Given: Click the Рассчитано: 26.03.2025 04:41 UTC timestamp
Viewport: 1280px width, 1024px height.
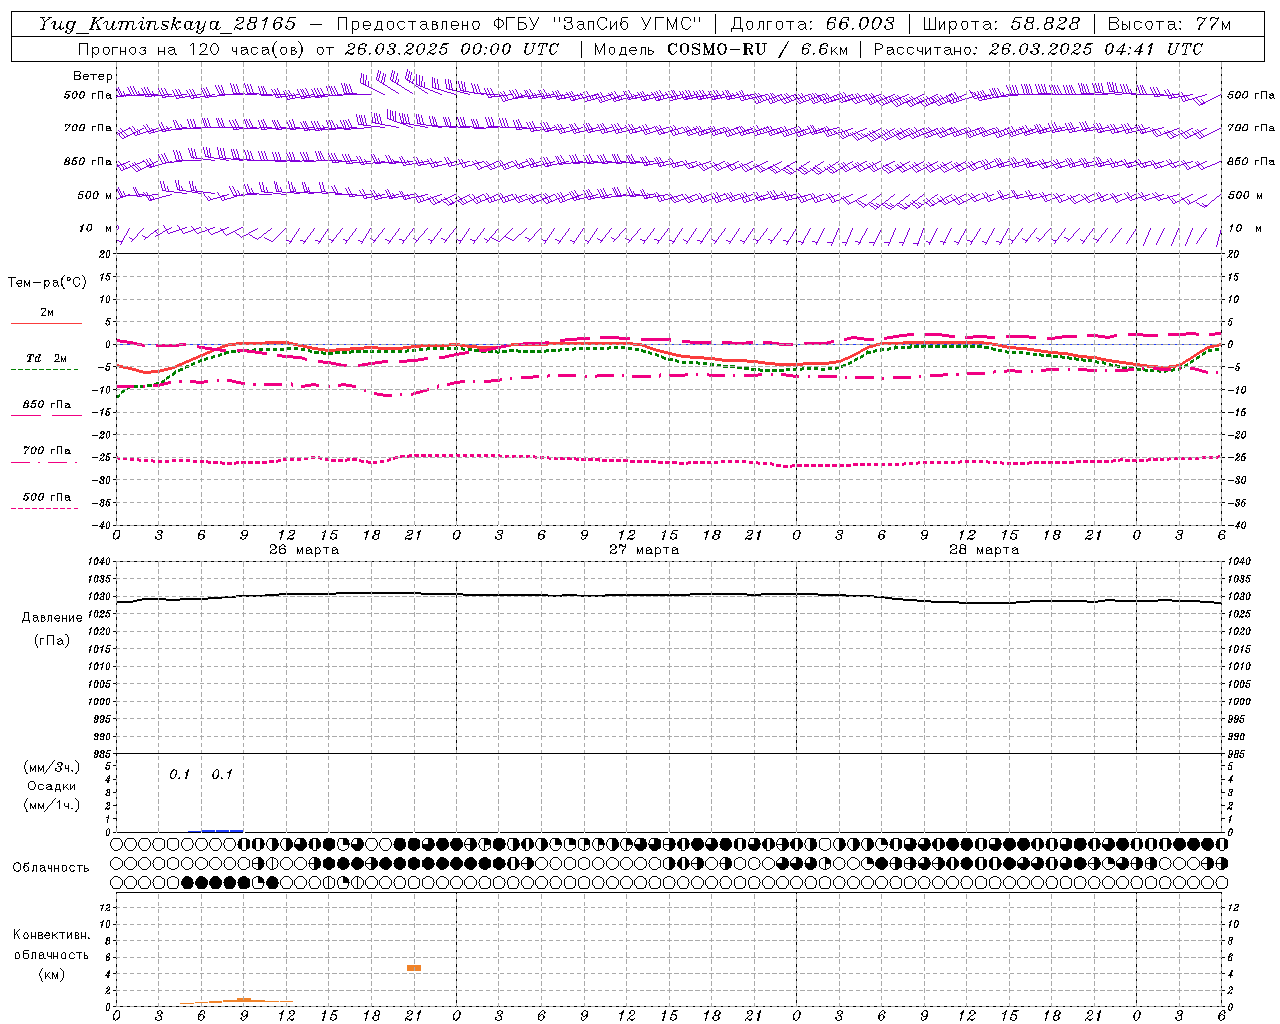Looking at the screenshot, I should 1039,49.
